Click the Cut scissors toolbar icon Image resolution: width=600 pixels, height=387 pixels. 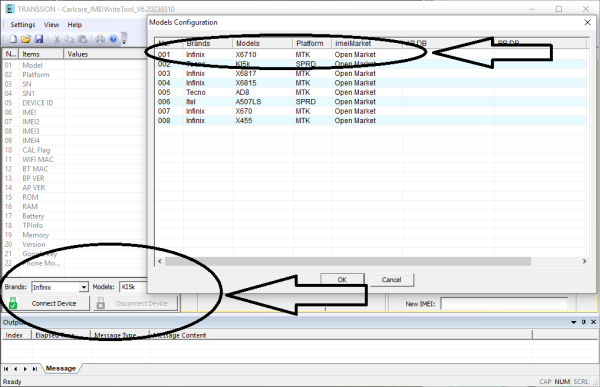(57, 39)
